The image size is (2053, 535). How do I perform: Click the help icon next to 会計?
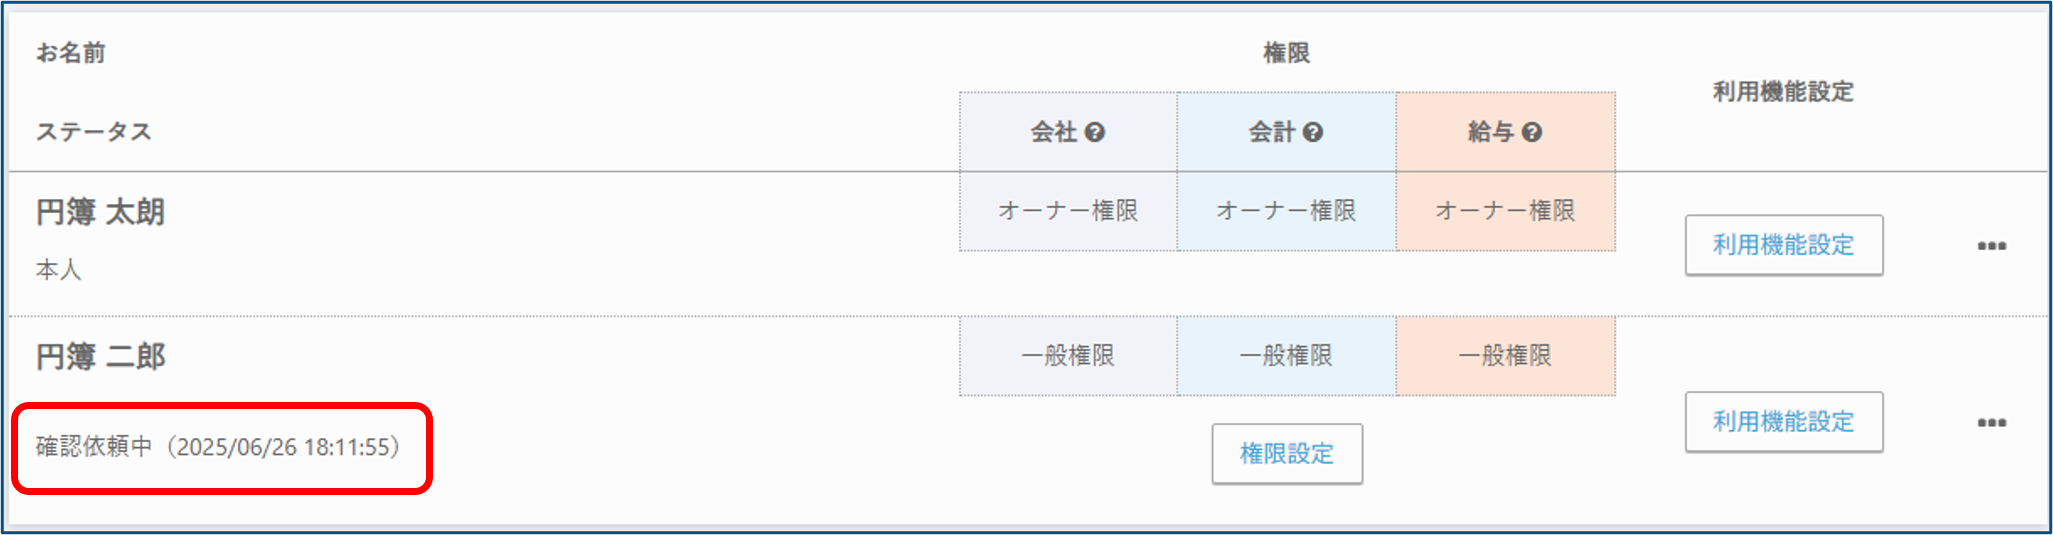pos(1313,132)
